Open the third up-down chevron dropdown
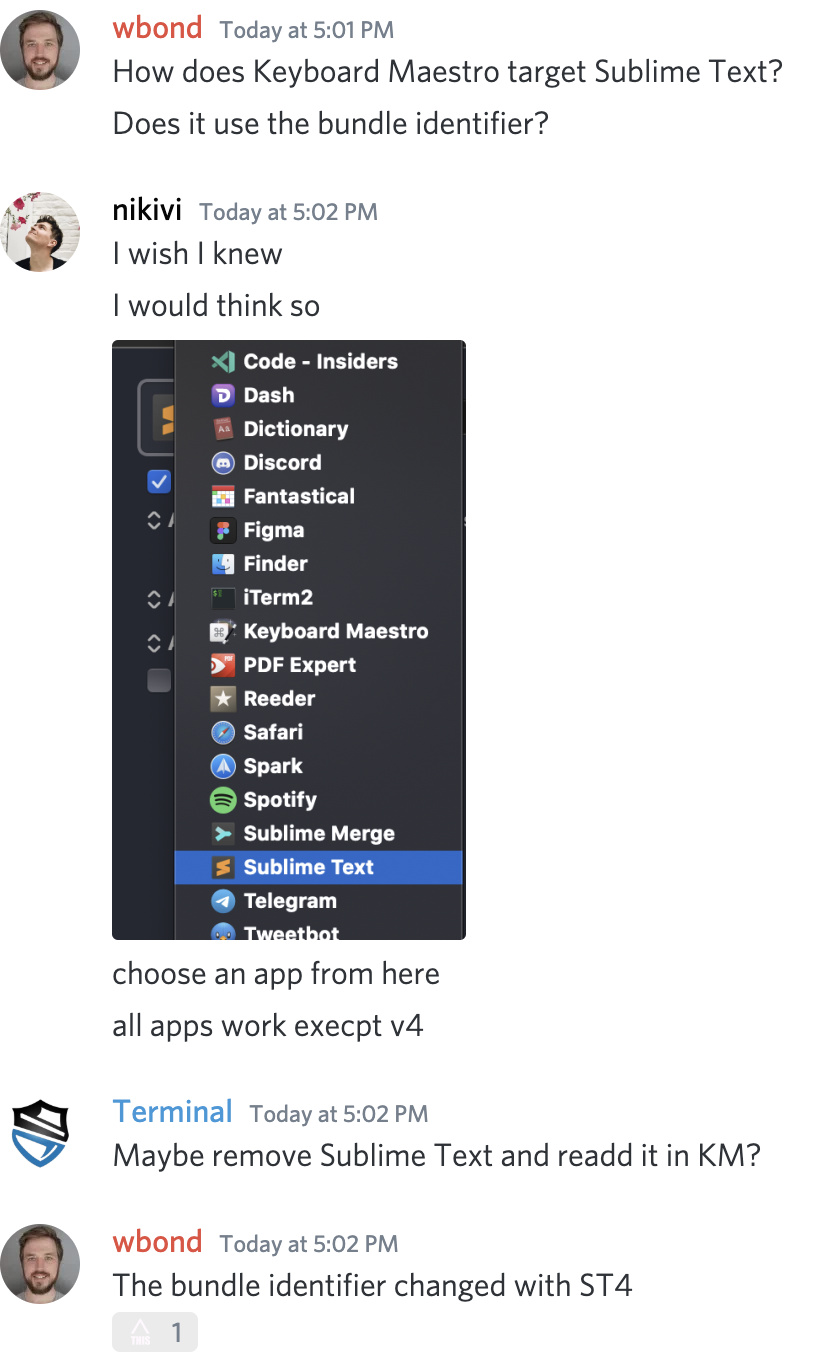This screenshot has width=816, height=1366. click(154, 642)
